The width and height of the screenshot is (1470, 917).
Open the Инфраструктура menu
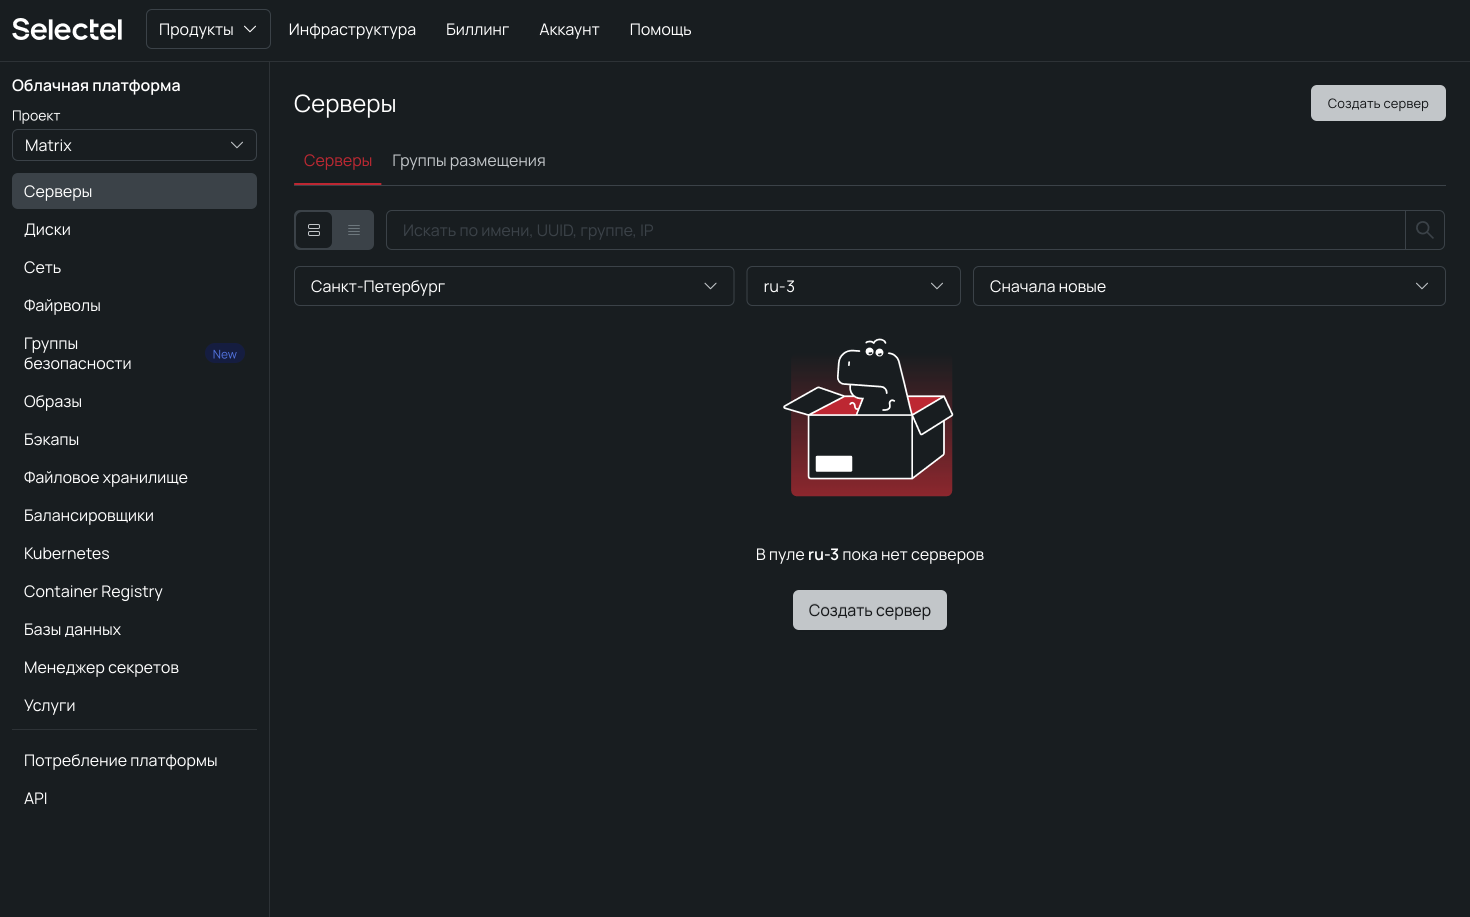(x=352, y=29)
